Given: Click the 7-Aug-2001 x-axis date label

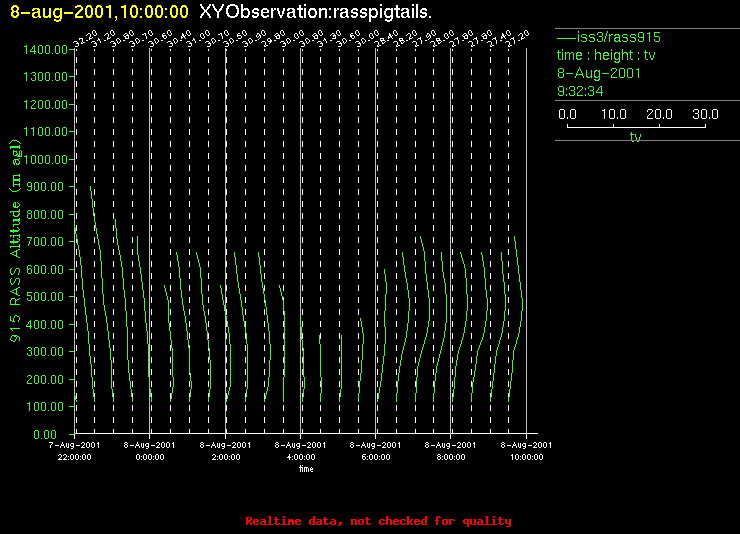Looking at the screenshot, I should coord(75,445).
